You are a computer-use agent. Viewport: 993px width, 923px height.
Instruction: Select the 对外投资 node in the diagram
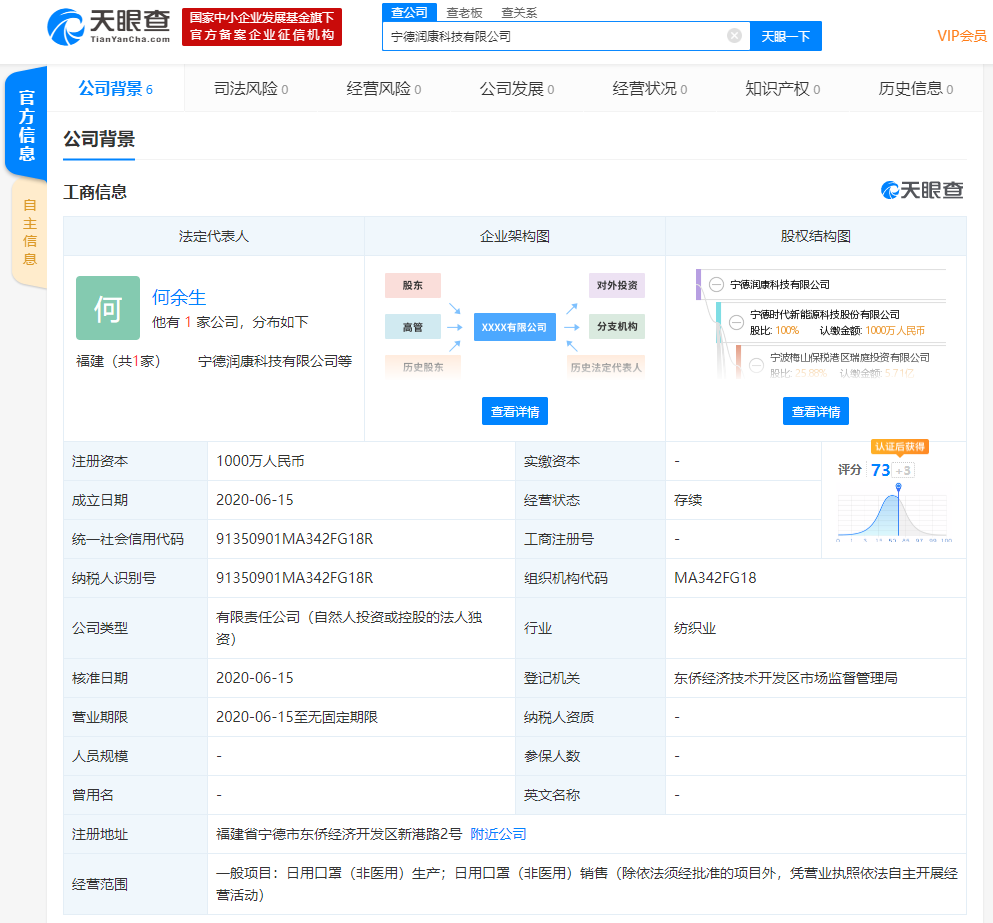[x=616, y=285]
